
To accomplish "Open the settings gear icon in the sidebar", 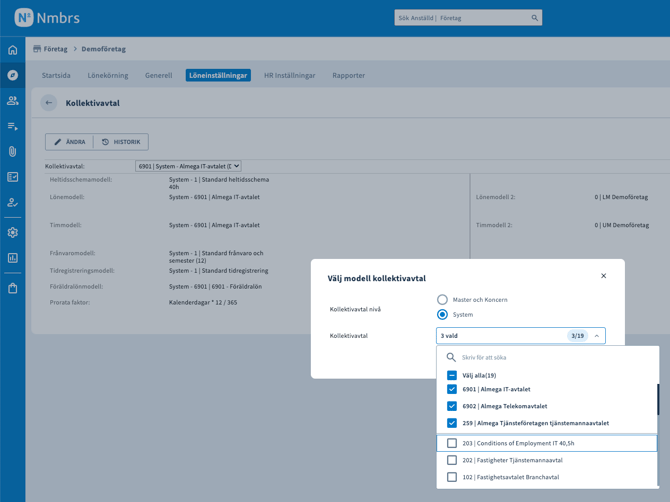I will point(13,232).
